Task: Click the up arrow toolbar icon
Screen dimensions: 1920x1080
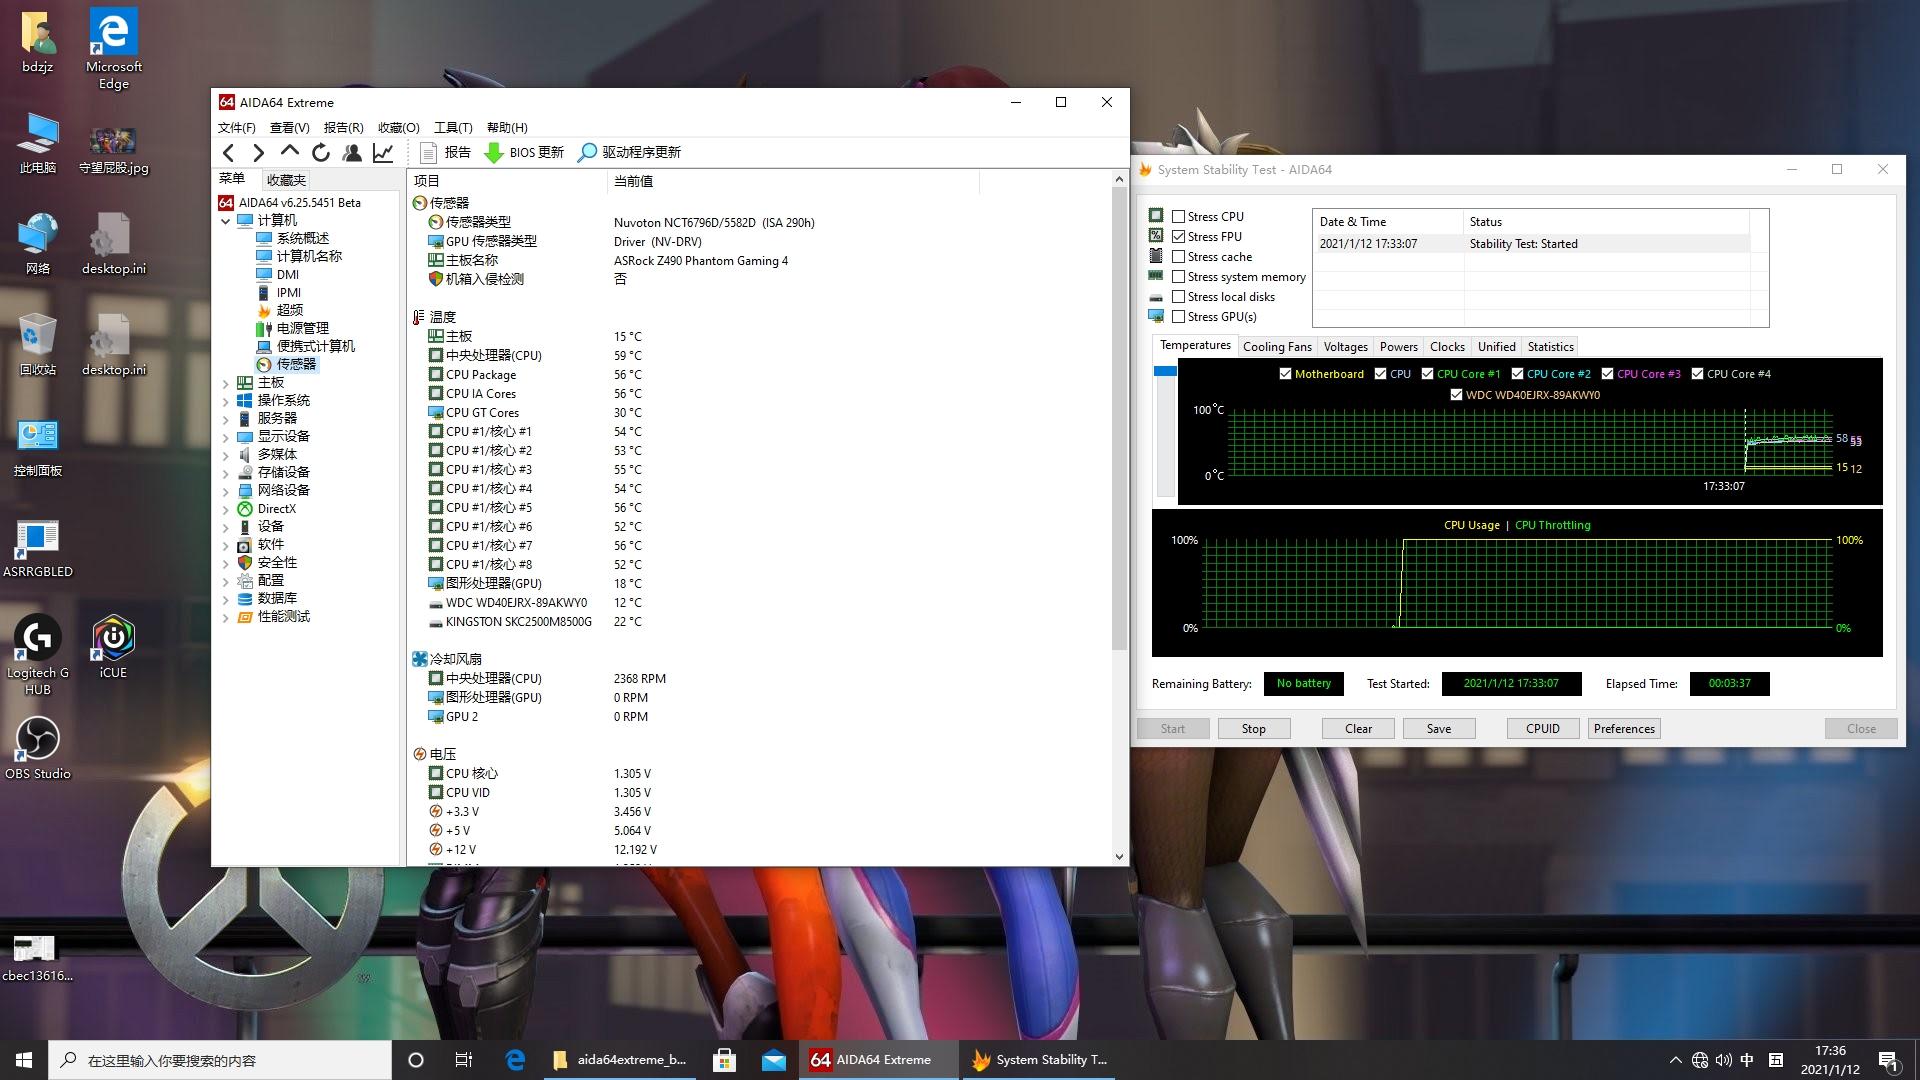Action: [290, 152]
